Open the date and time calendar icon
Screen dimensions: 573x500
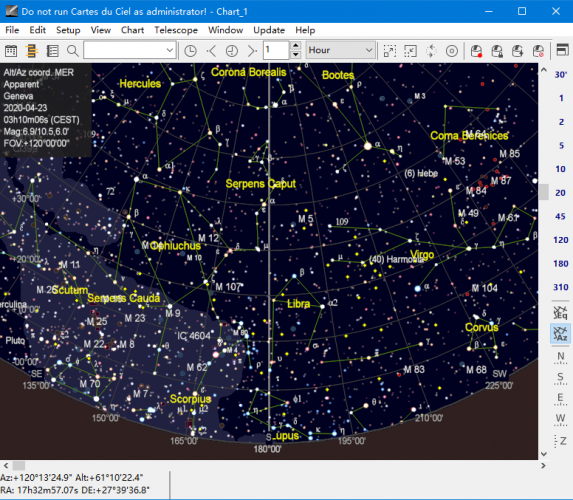11,51
